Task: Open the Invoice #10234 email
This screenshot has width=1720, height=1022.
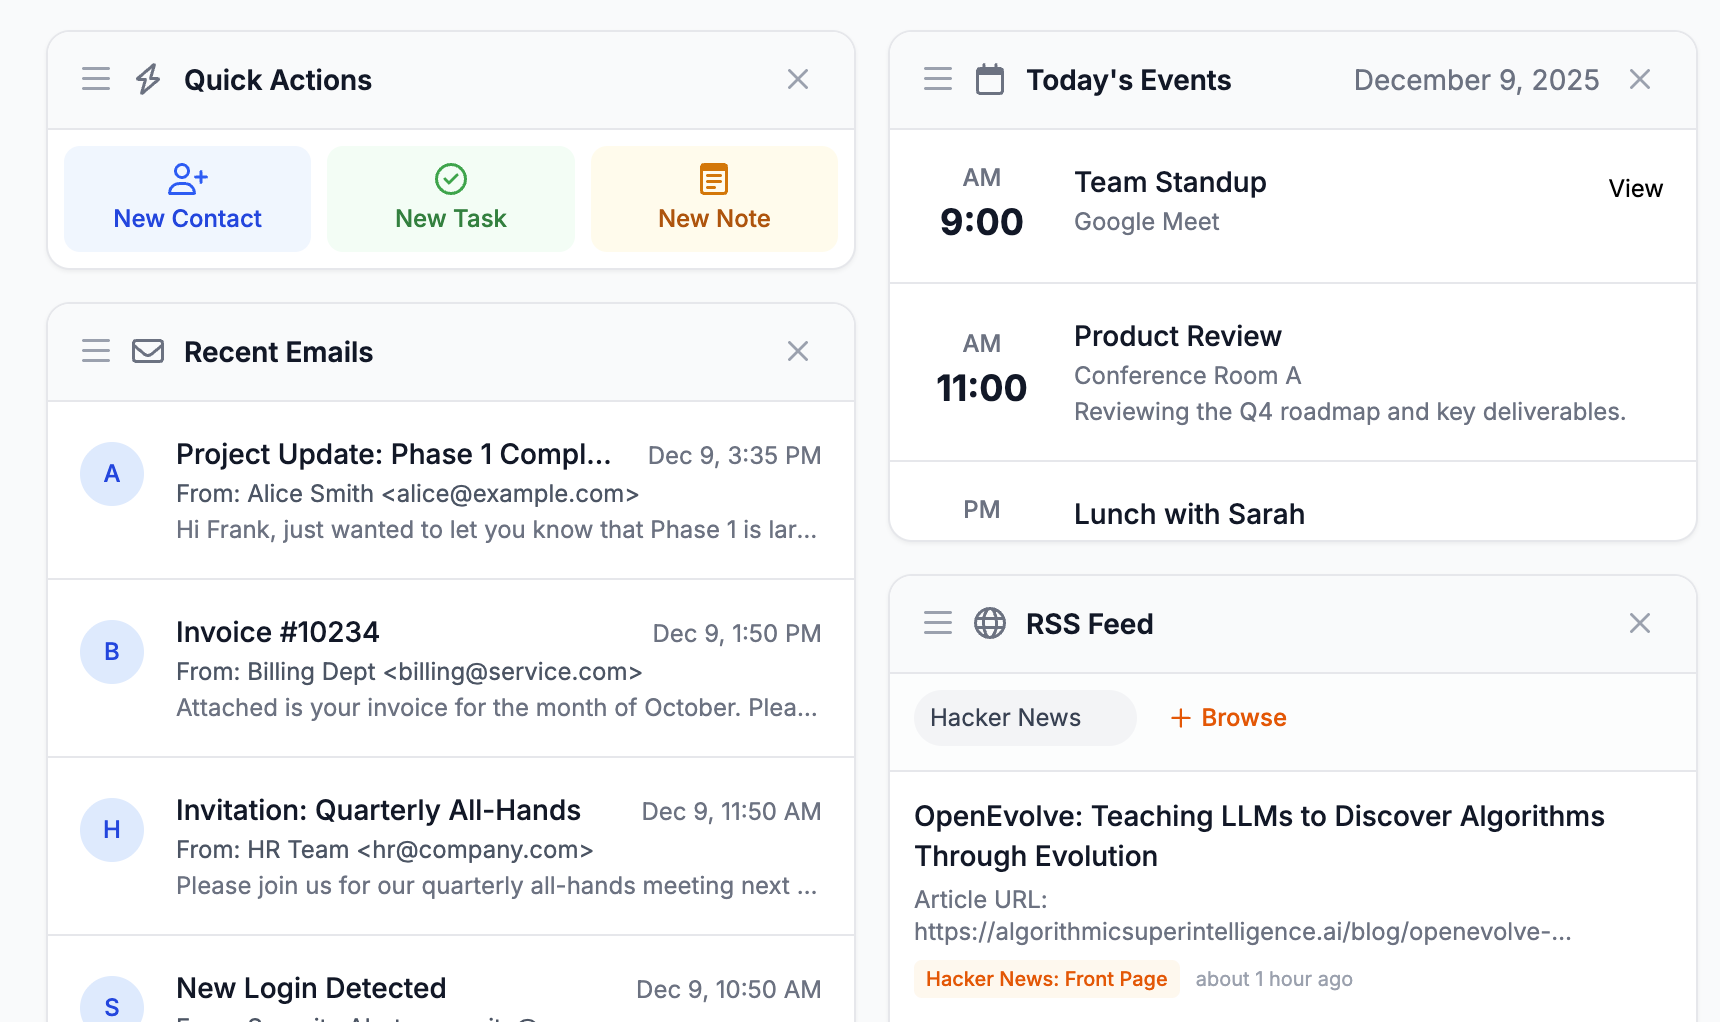Action: pyautogui.click(x=278, y=632)
